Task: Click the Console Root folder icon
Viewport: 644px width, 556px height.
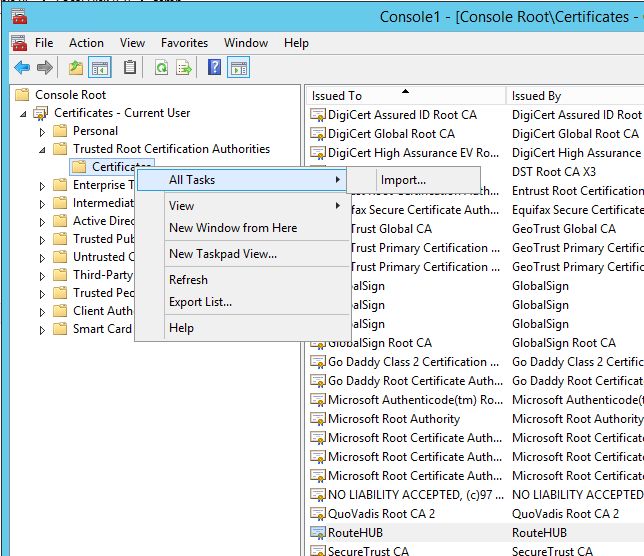Action: [22, 95]
